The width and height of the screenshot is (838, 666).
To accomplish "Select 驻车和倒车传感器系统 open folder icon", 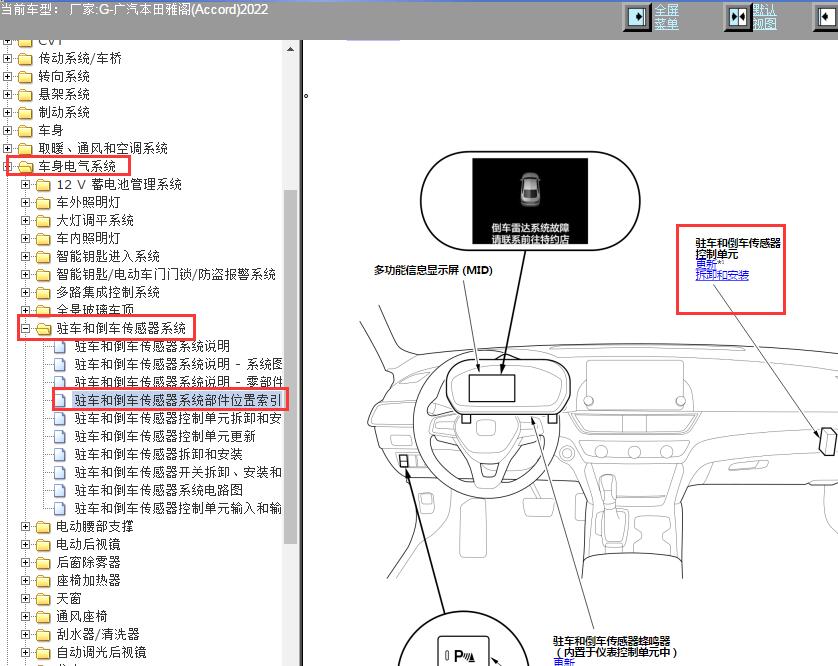I will (x=43, y=329).
